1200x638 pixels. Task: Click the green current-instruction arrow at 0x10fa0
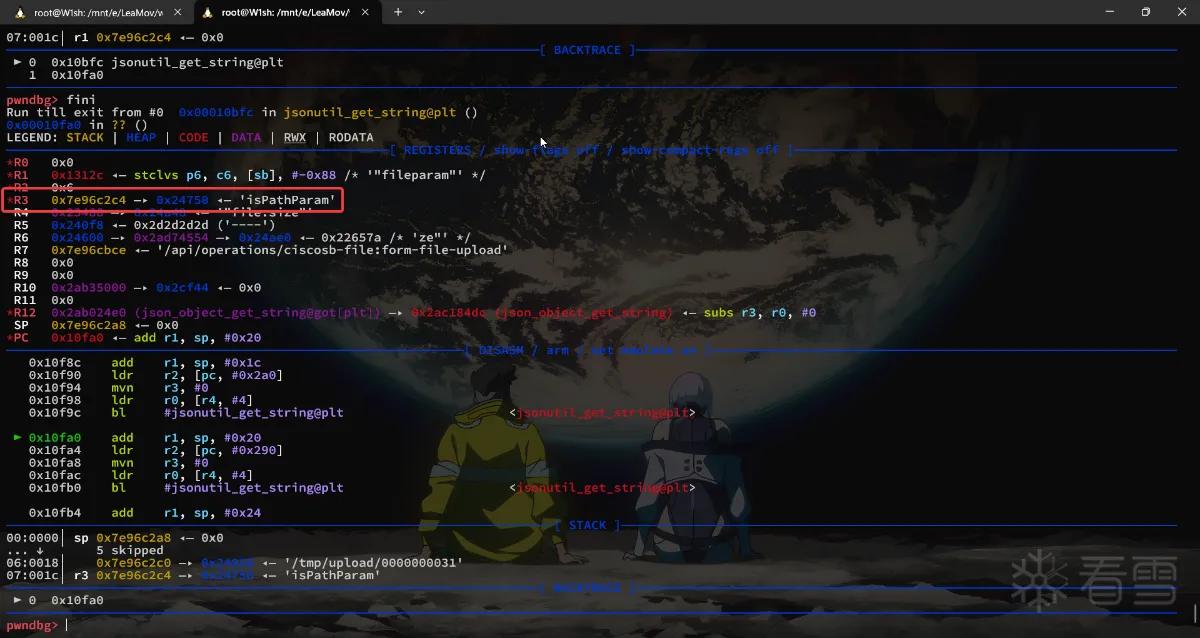(18, 438)
